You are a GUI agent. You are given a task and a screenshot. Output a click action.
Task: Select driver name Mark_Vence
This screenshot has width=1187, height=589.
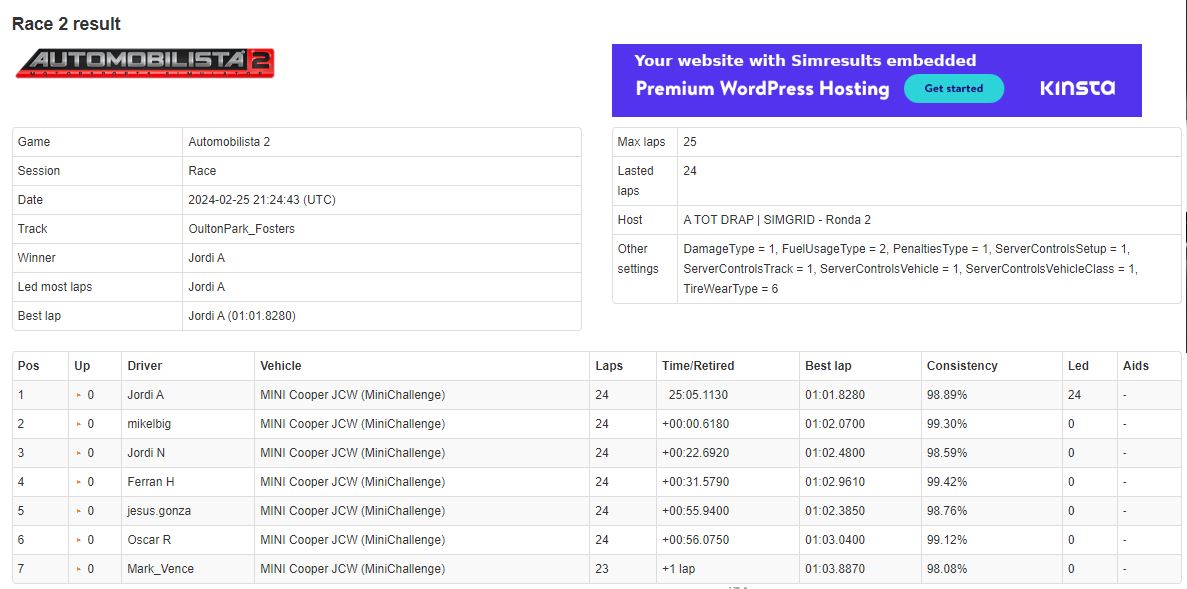160,569
